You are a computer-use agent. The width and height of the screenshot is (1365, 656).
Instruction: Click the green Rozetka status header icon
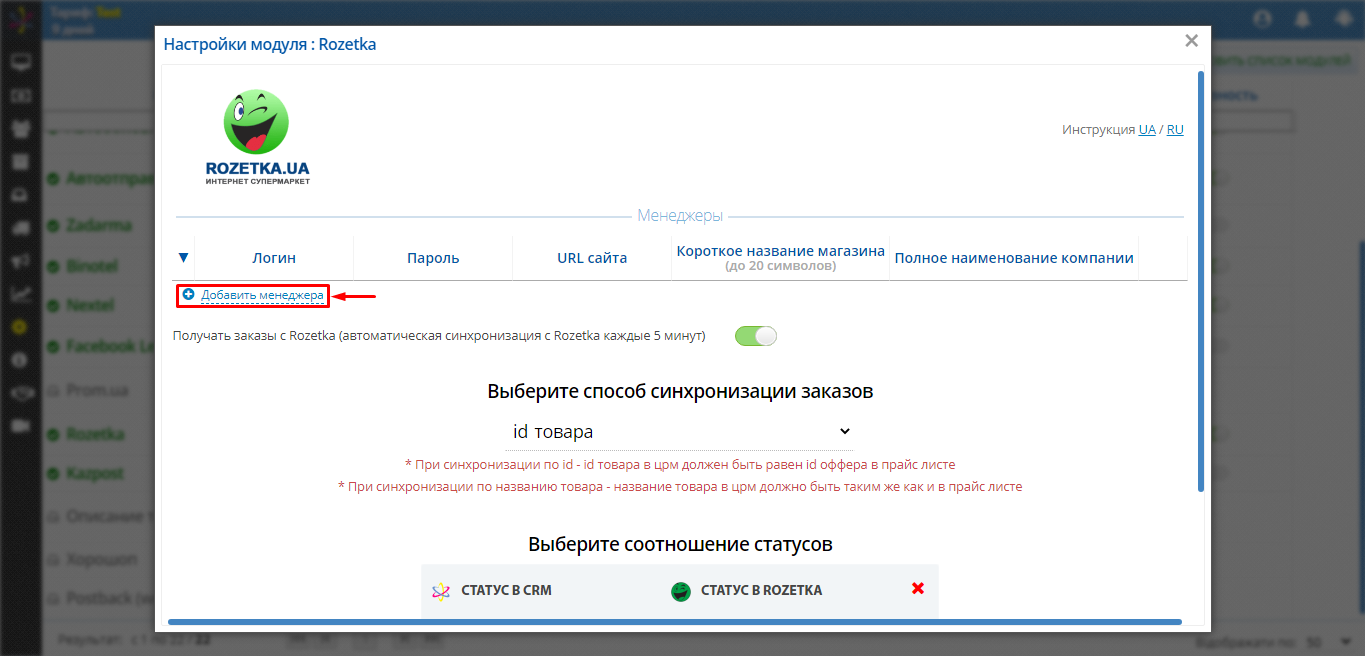[681, 591]
